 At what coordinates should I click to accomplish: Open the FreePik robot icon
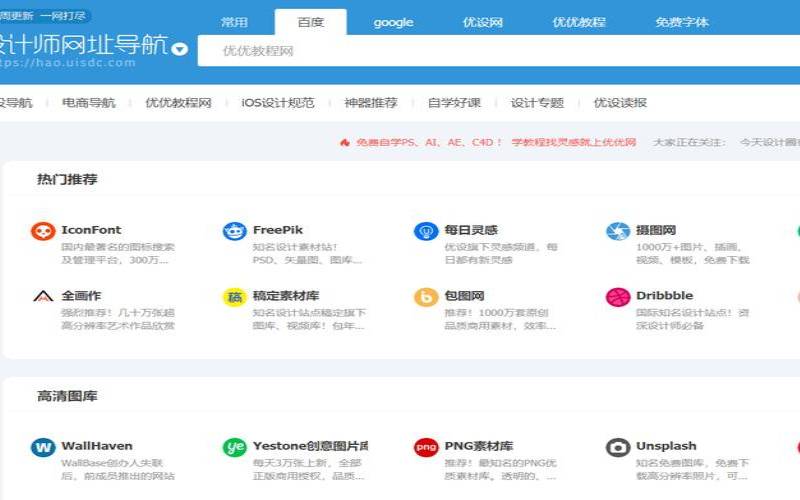[x=235, y=231]
